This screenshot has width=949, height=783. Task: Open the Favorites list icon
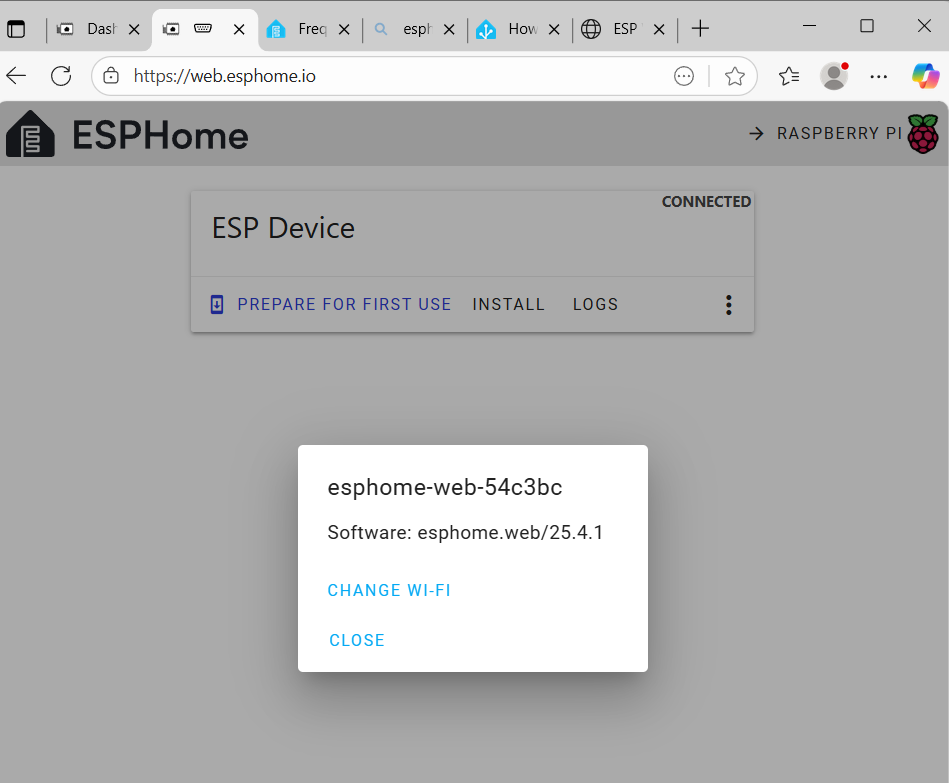789,76
